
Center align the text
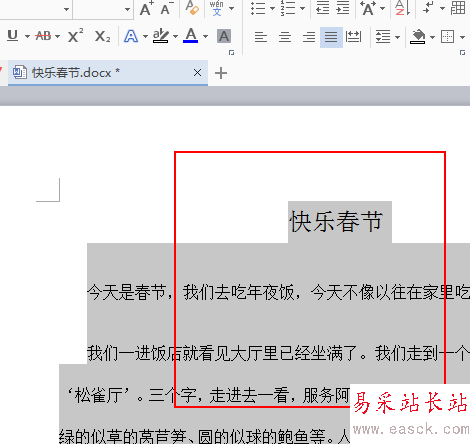[285, 37]
